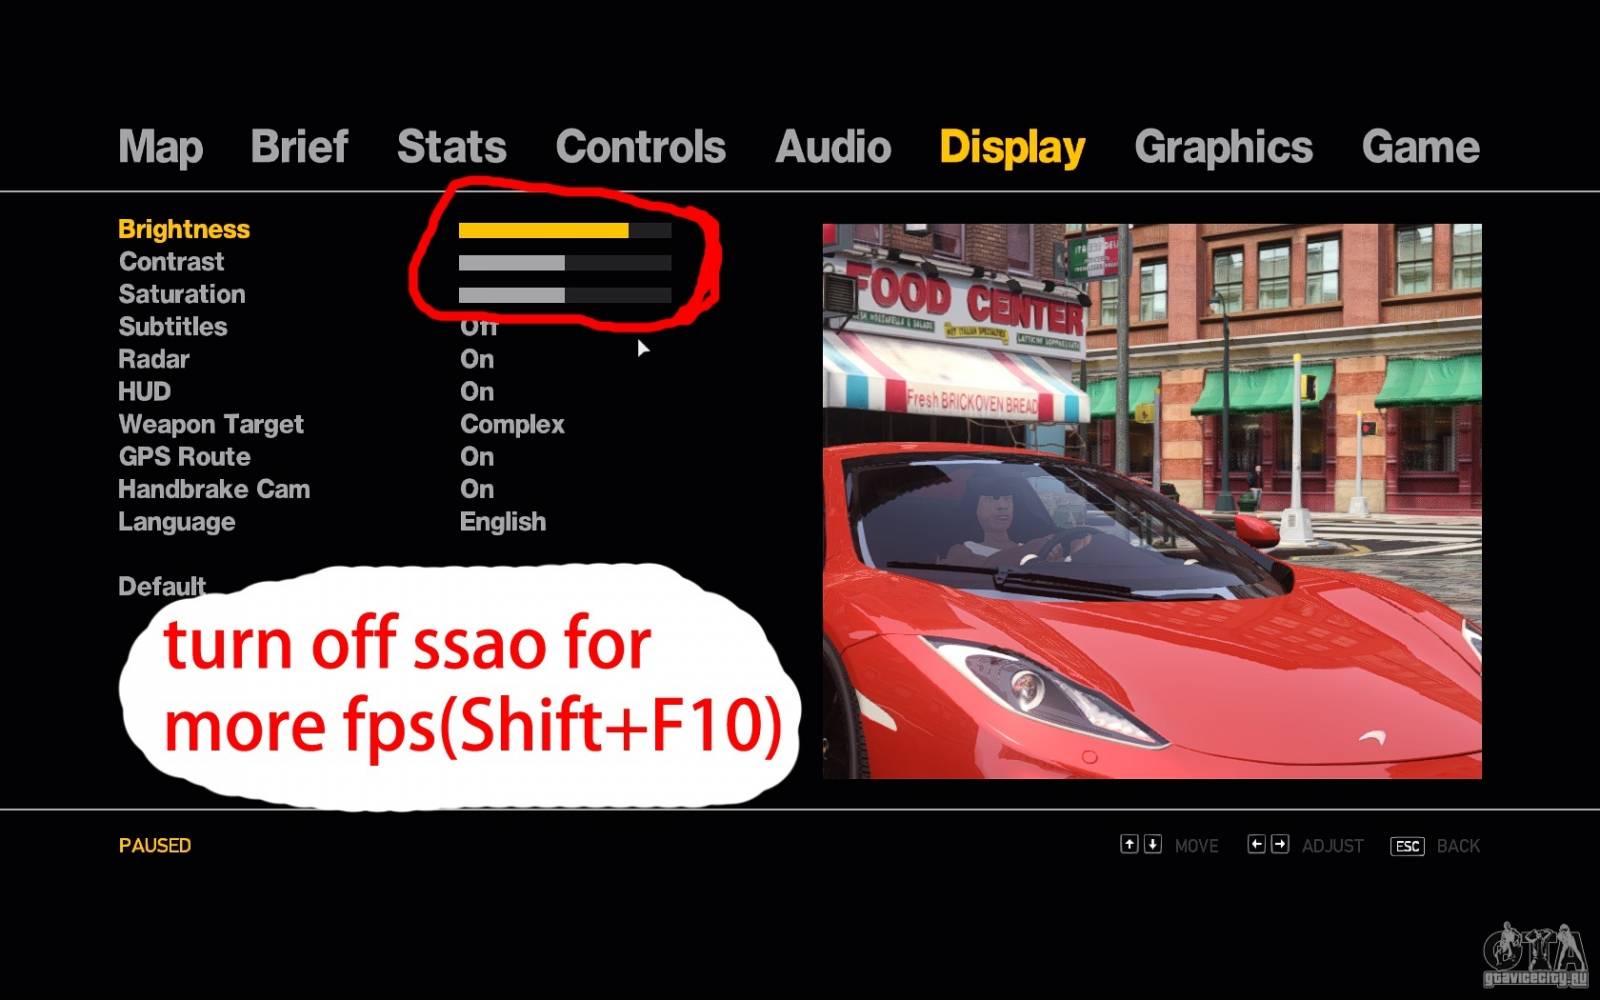Viewport: 1600px width, 1000px height.
Task: Select the Contrast setting label
Action: click(x=171, y=262)
